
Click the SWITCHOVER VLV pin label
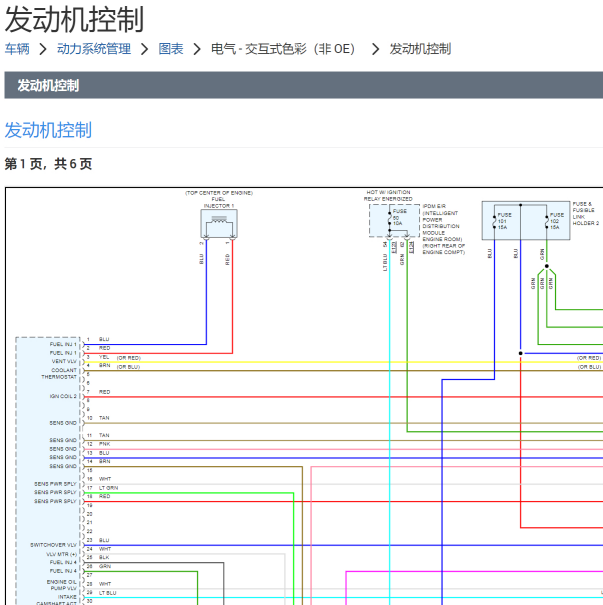click(54, 545)
